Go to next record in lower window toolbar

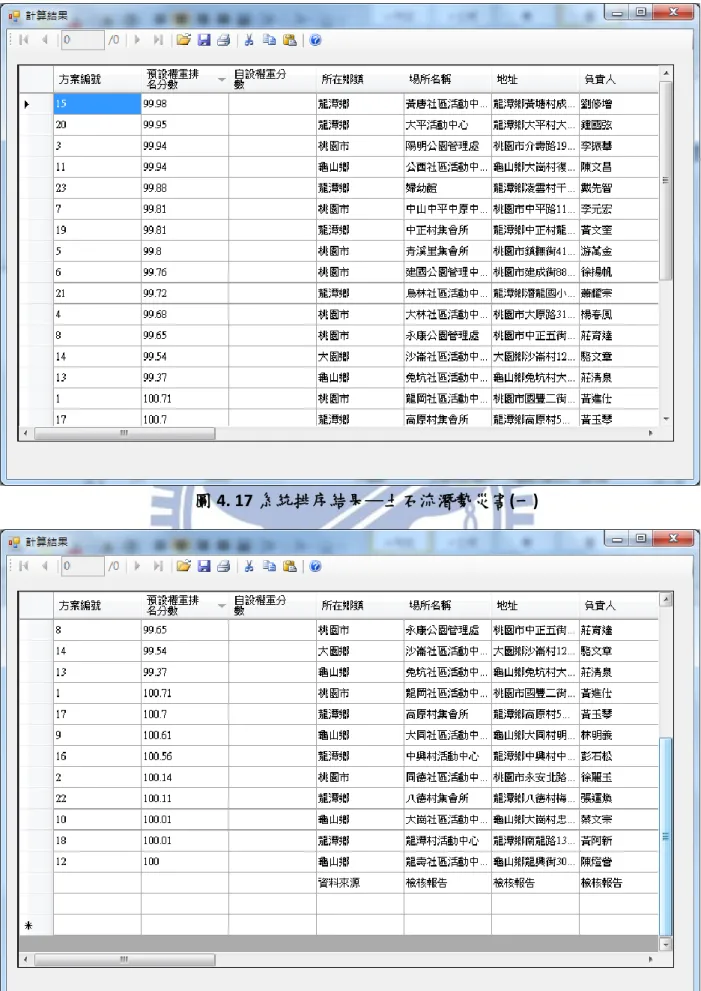coord(137,566)
